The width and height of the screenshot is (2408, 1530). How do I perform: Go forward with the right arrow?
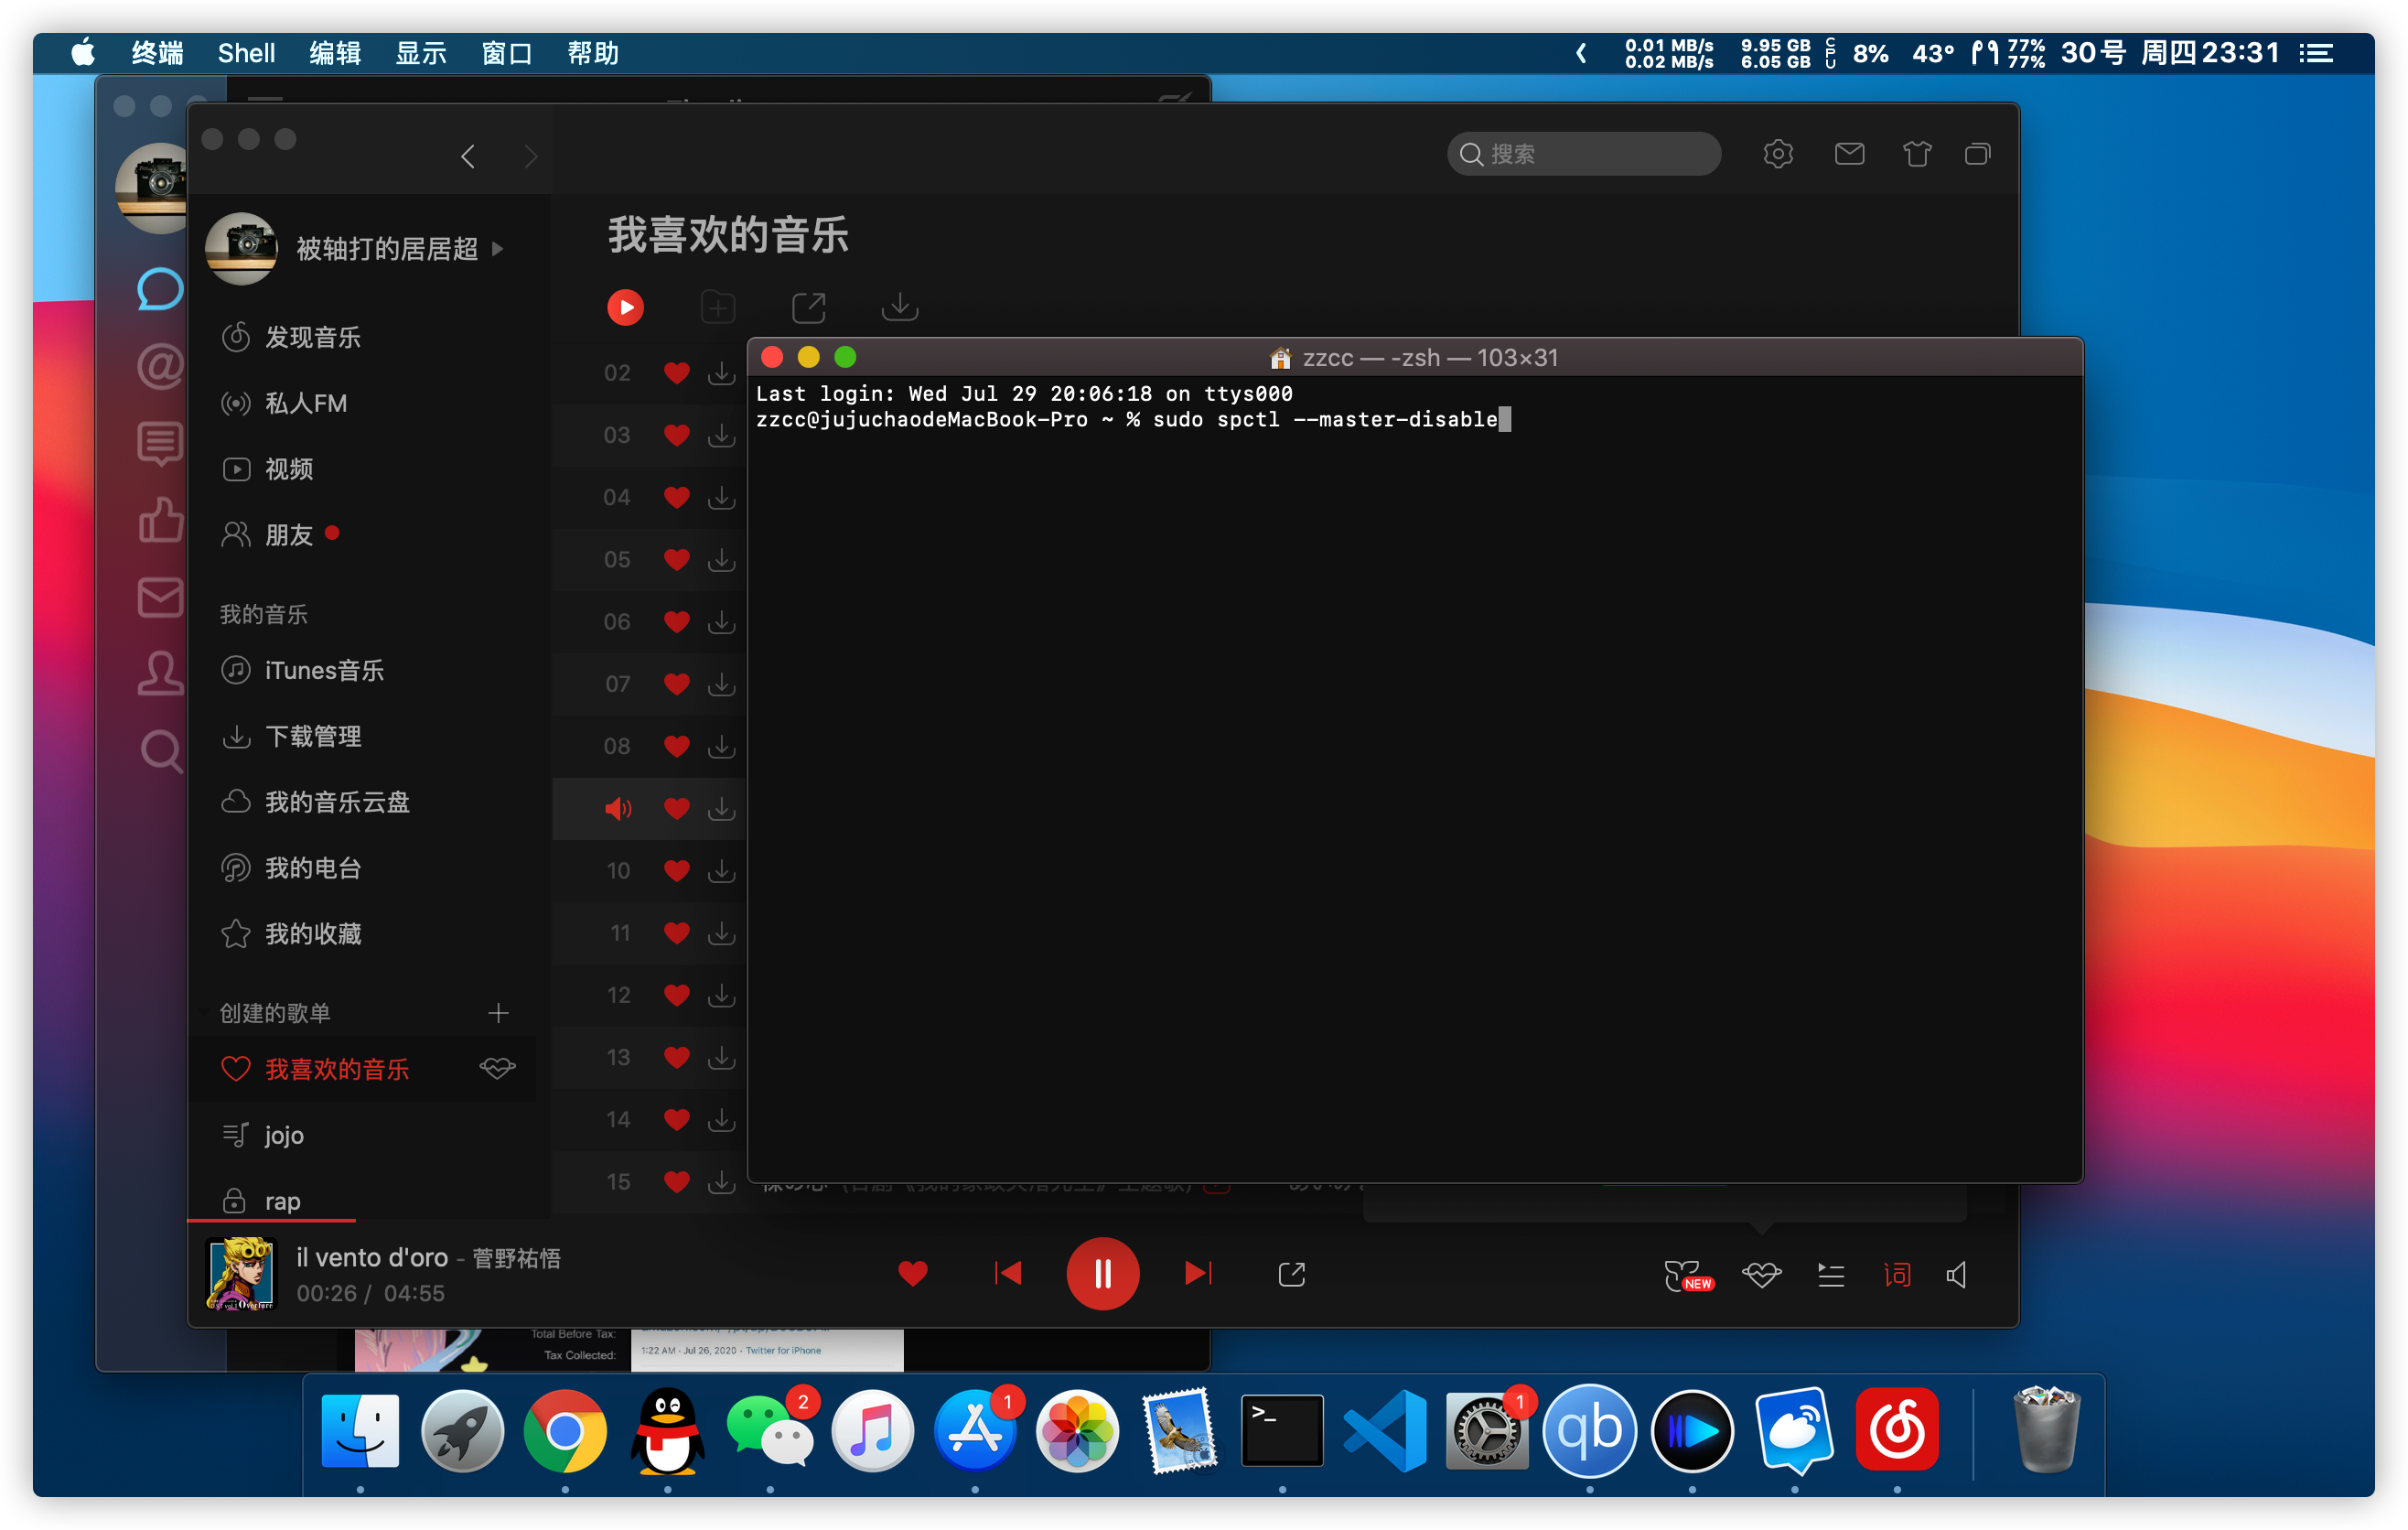click(x=531, y=156)
